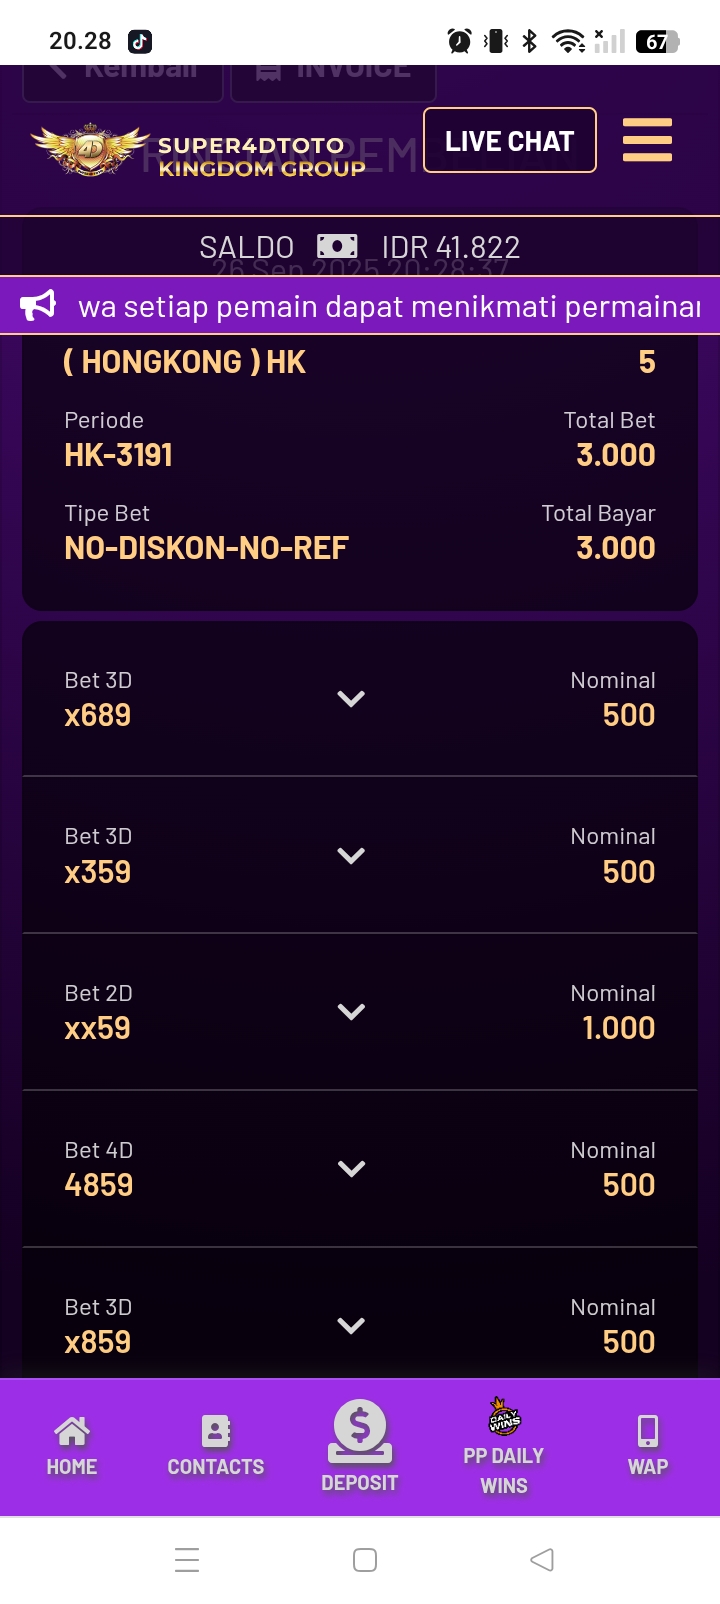Start a Live Chat session

(510, 141)
